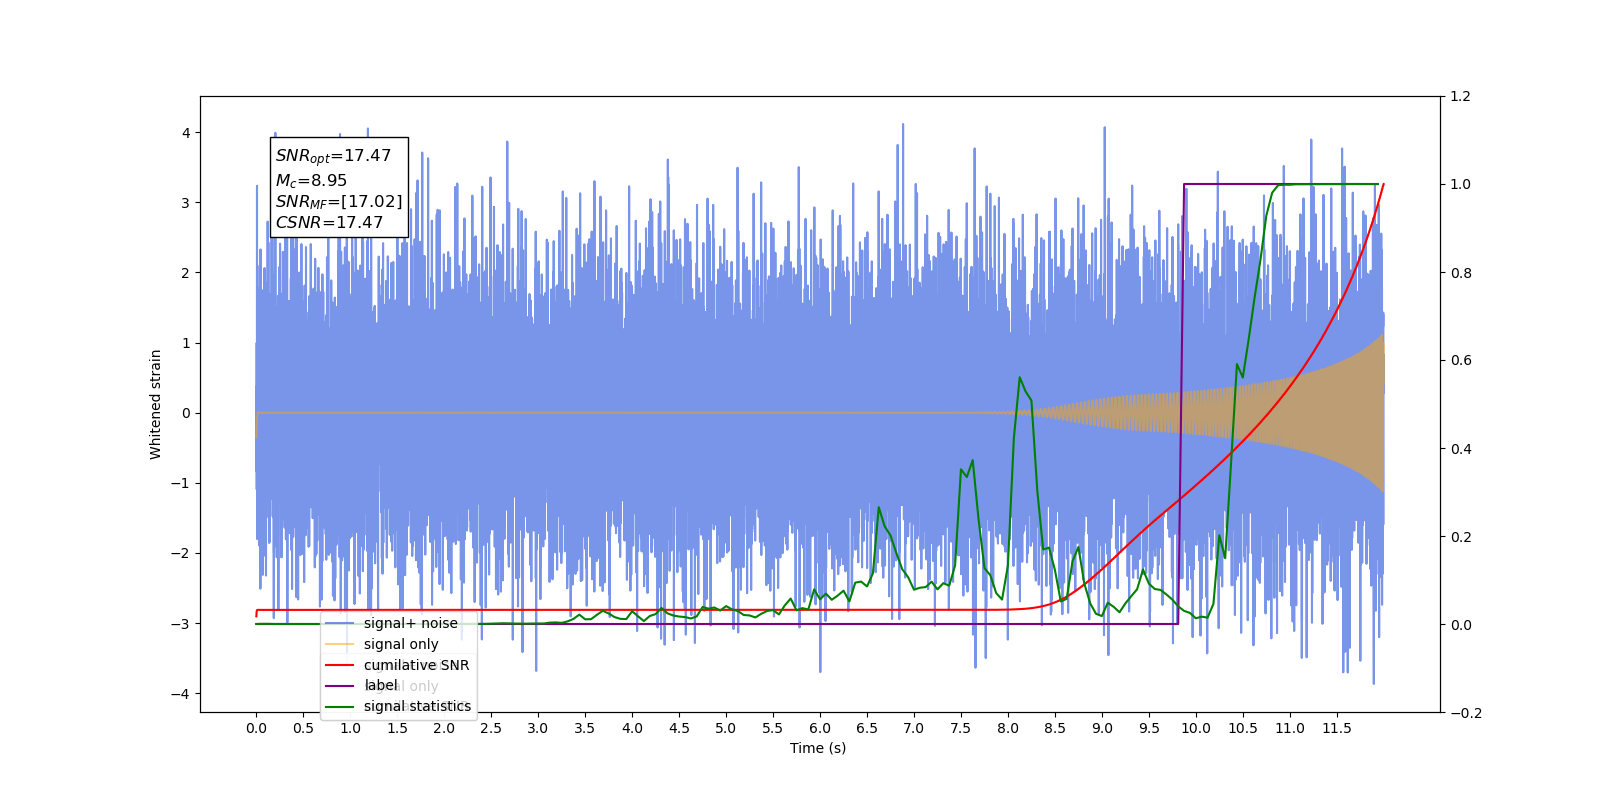Viewport: 1600px width, 800px height.
Task: Click the 2.0 tick on the Time axis
Action: [x=444, y=728]
